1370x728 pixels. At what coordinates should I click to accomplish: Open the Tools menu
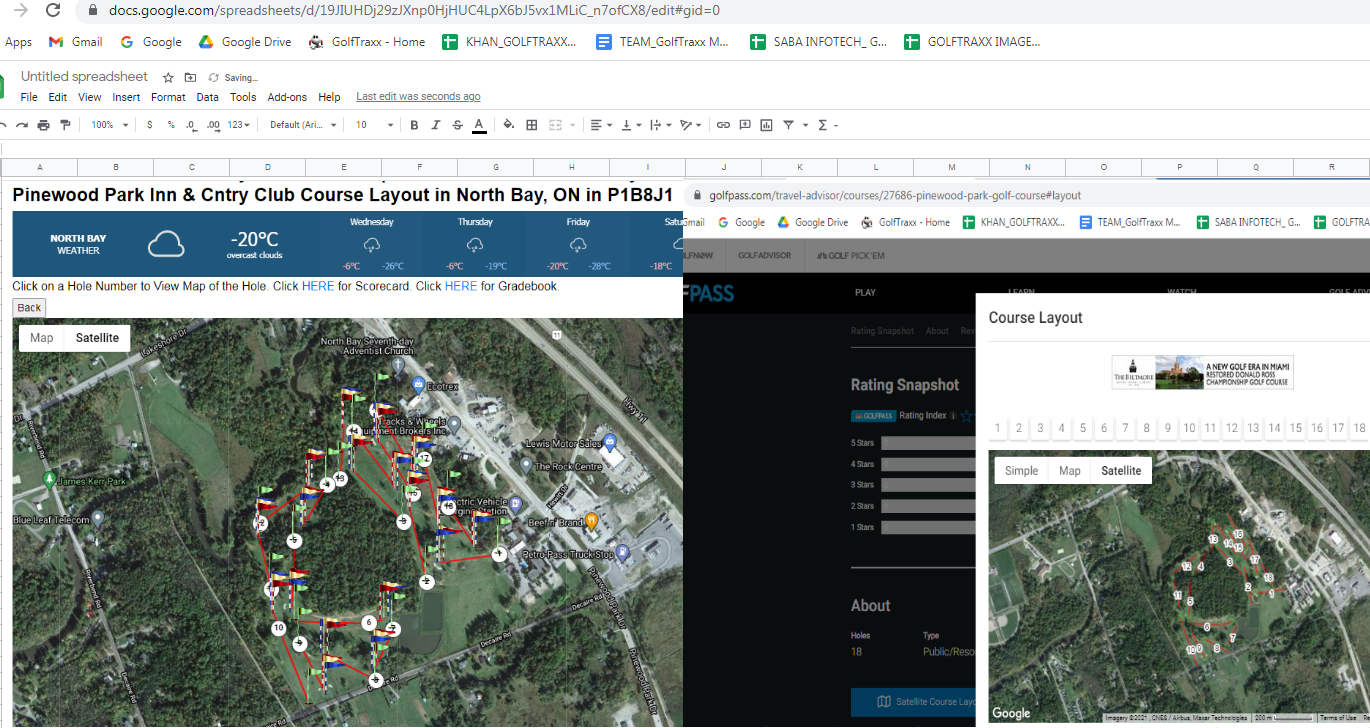243,97
